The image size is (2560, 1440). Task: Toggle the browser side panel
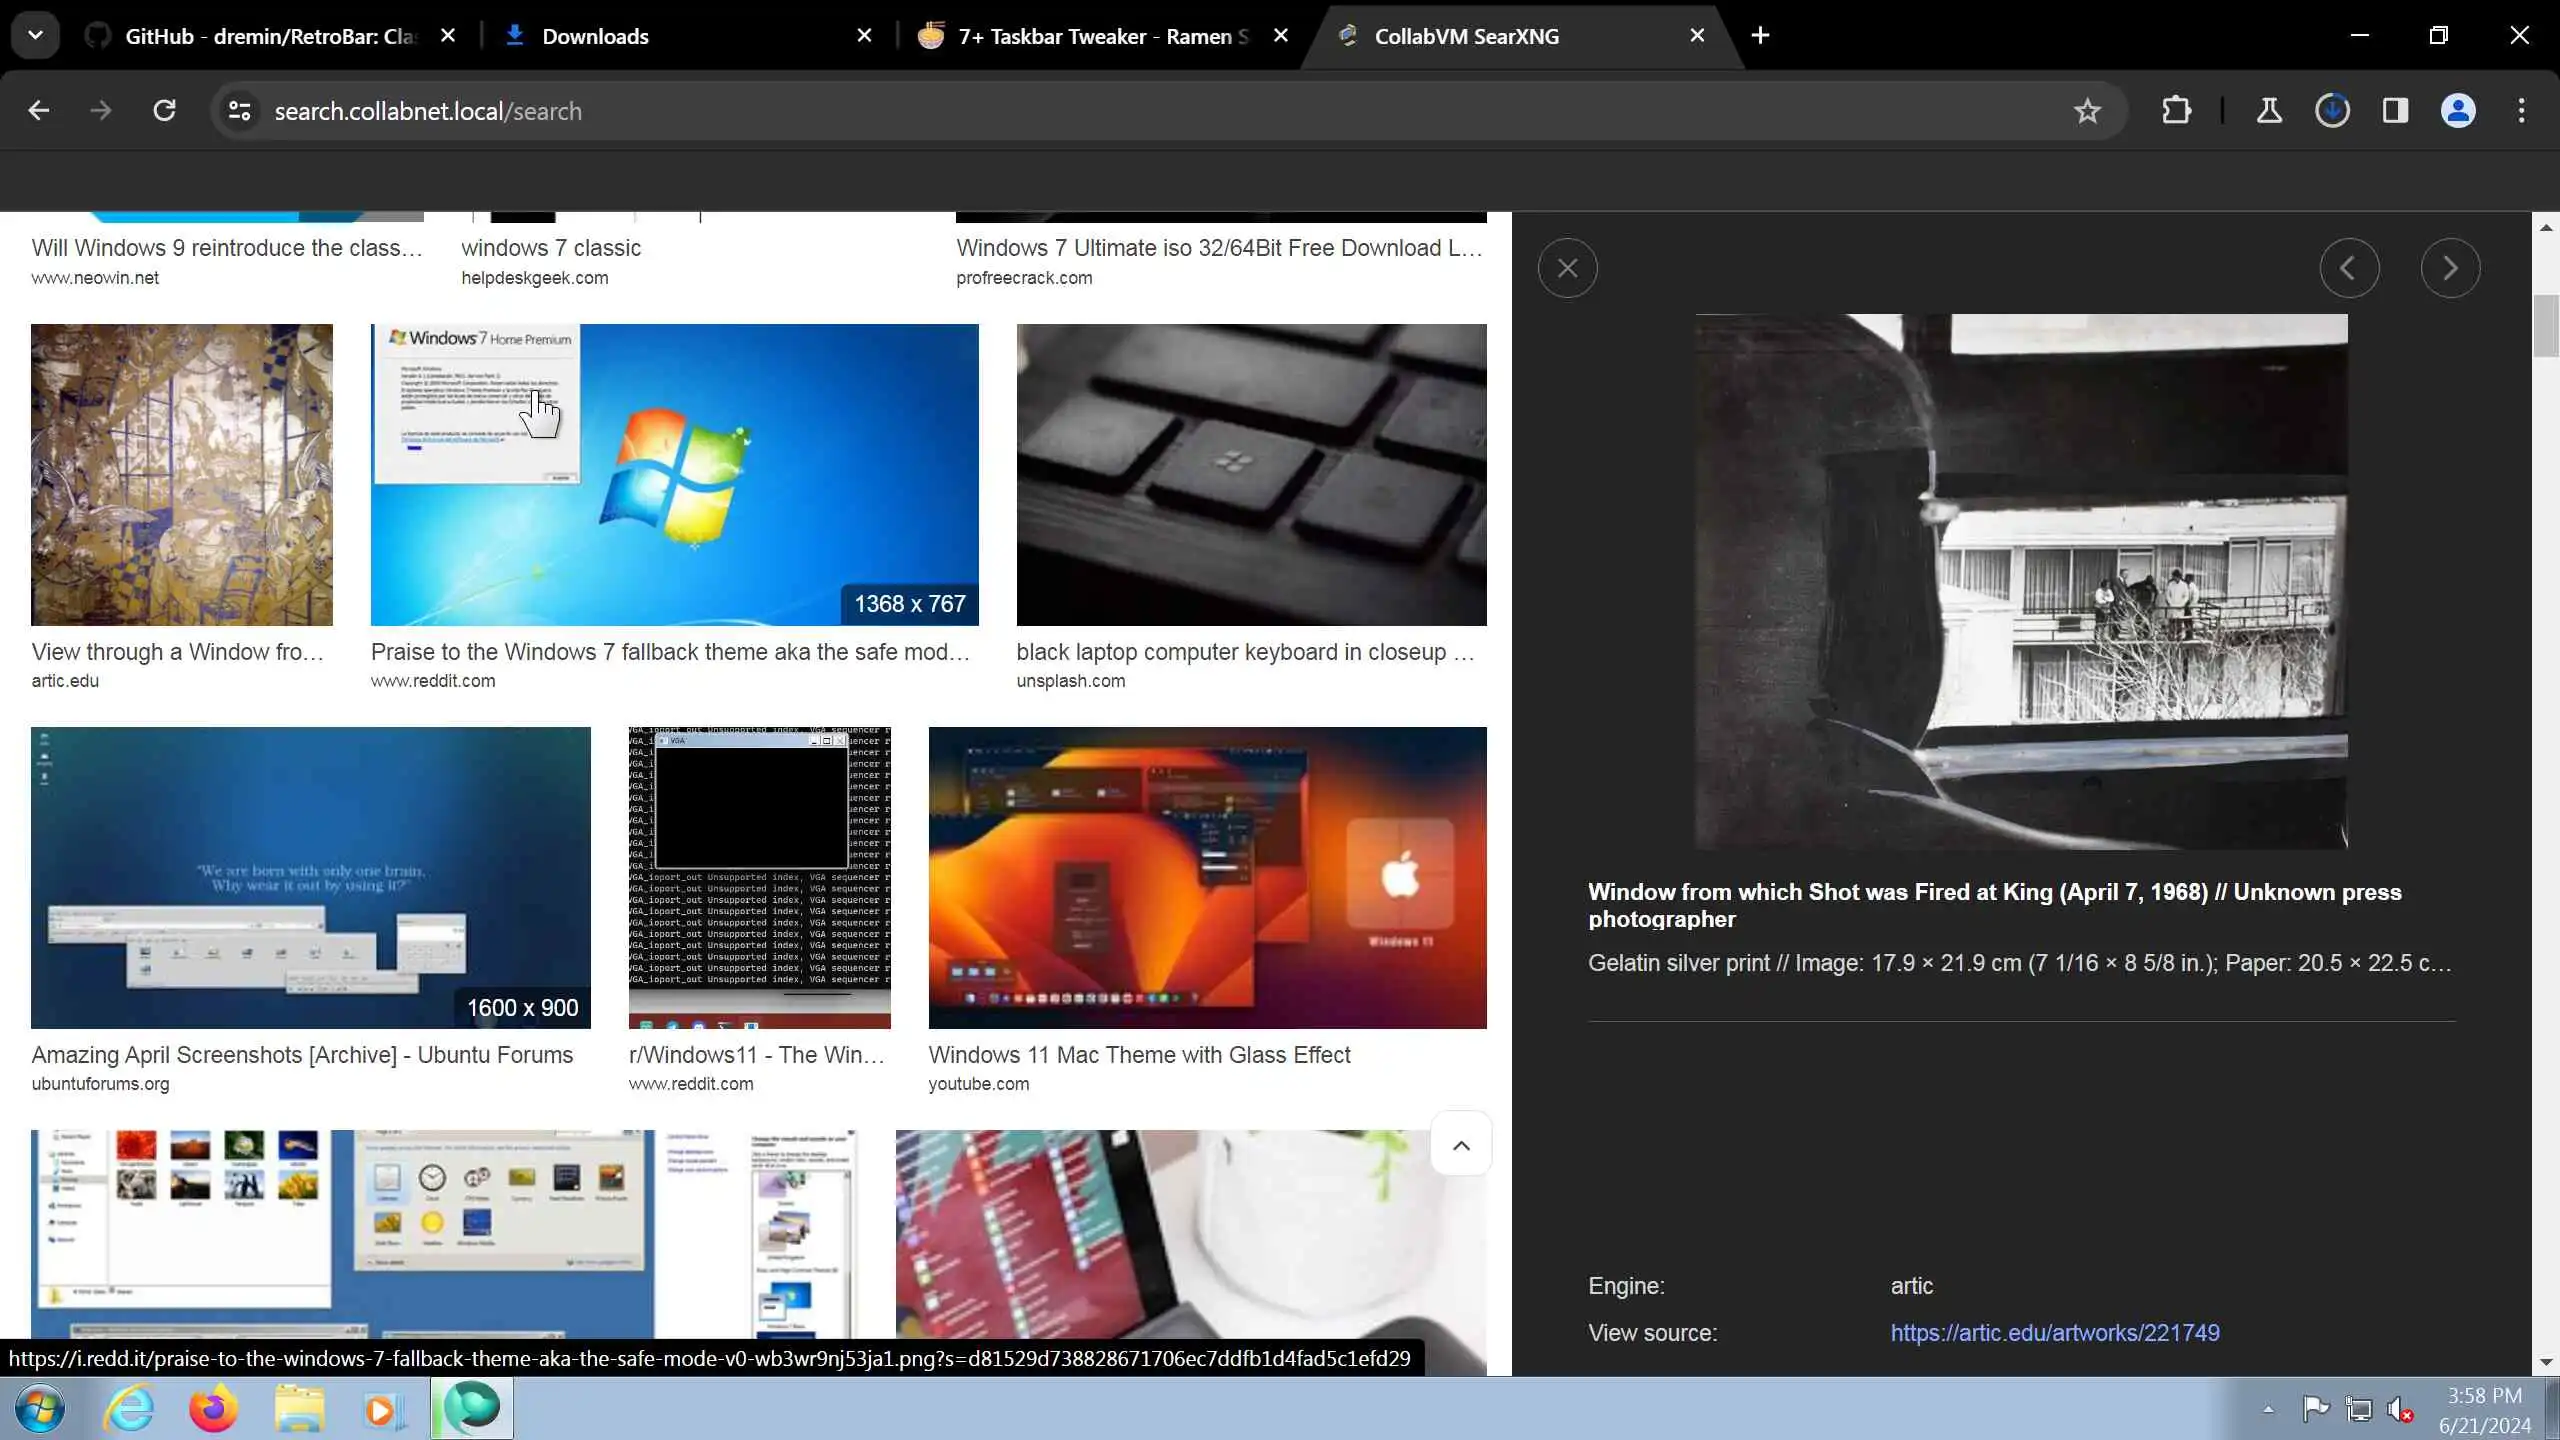[x=2395, y=111]
